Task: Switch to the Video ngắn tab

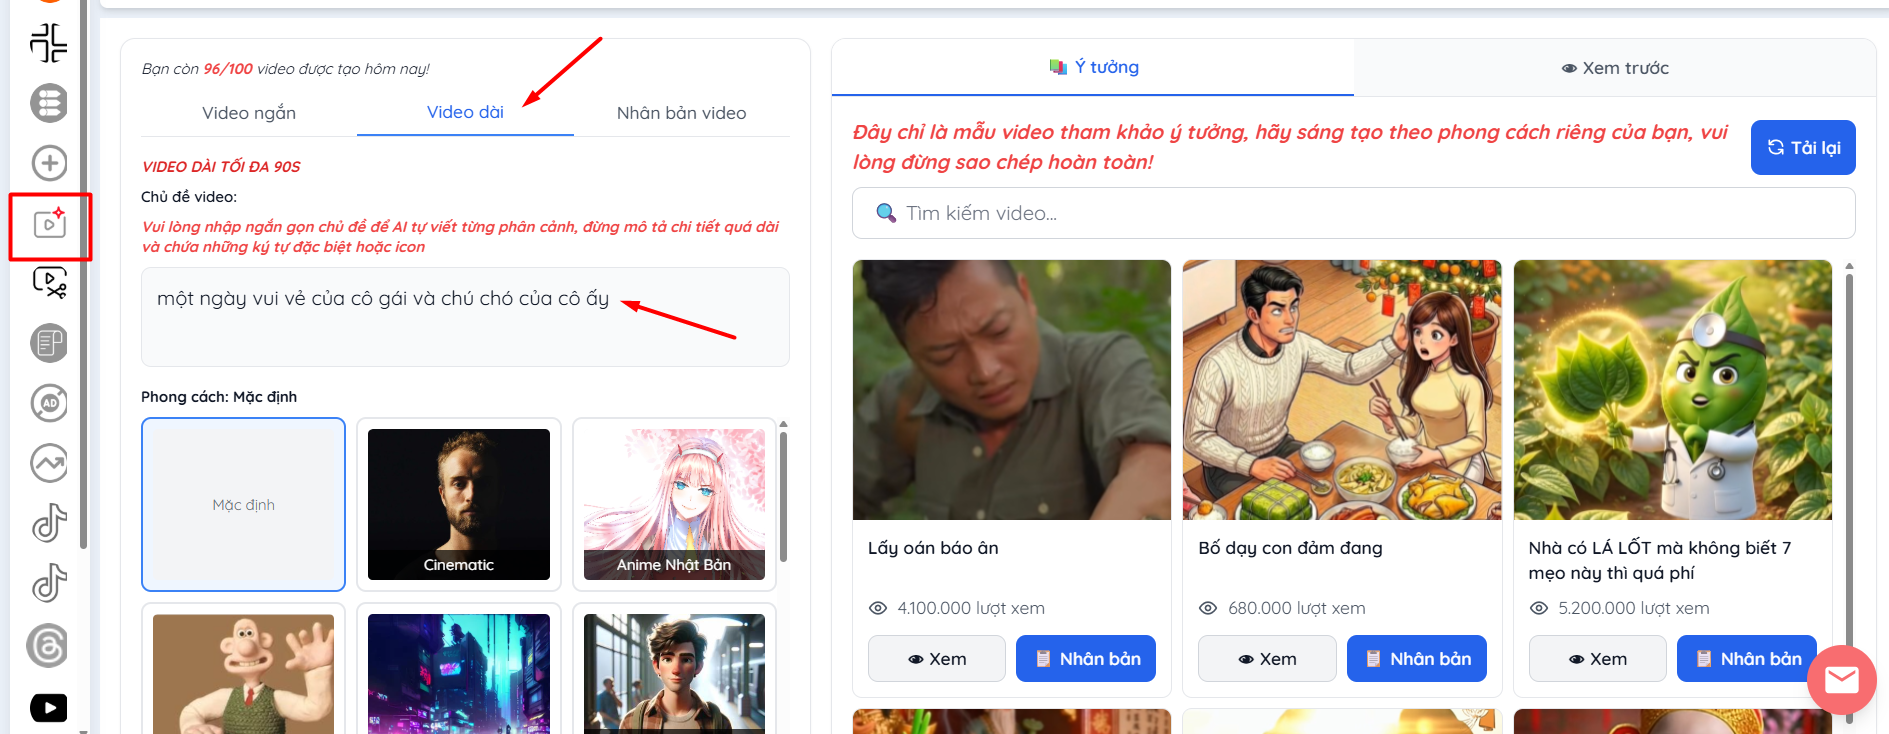Action: (249, 113)
